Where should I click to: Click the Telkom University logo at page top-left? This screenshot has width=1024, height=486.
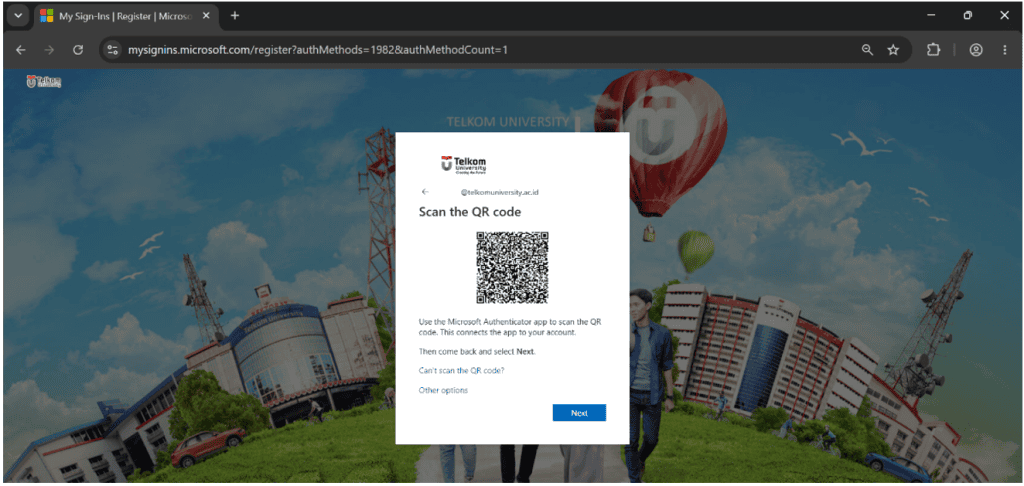44,82
